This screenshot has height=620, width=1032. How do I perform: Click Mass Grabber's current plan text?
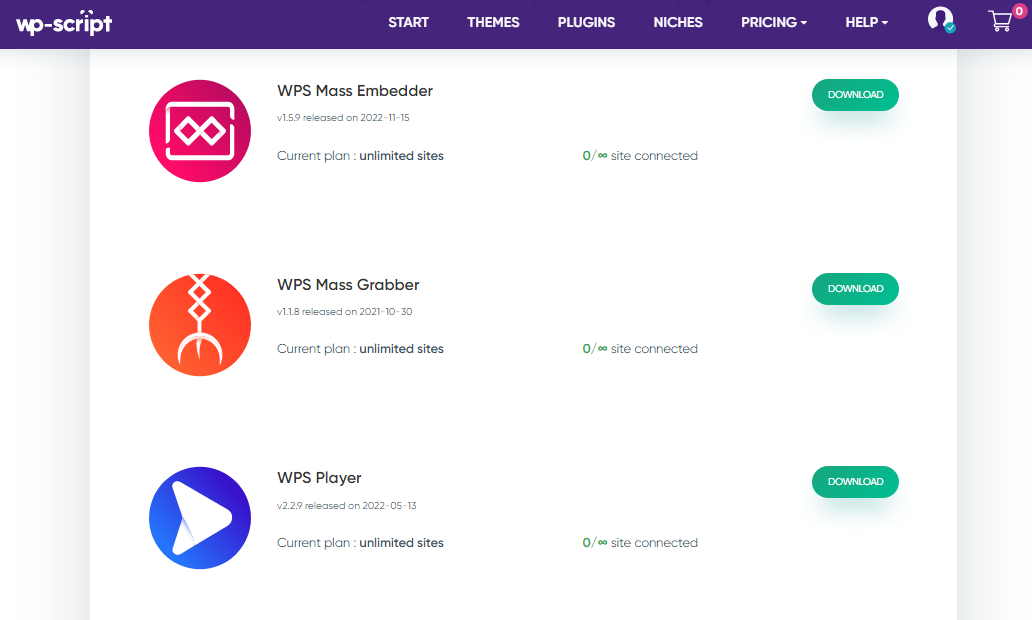pyautogui.click(x=360, y=349)
